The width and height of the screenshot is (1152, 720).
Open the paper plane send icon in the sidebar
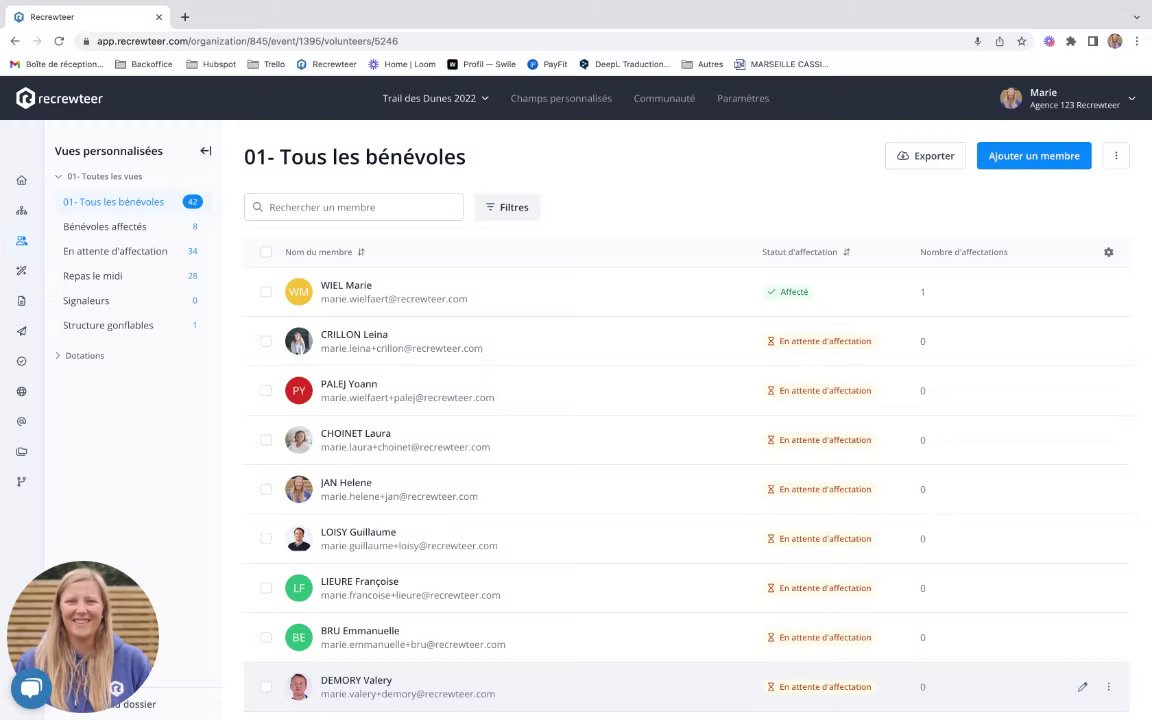click(x=21, y=331)
